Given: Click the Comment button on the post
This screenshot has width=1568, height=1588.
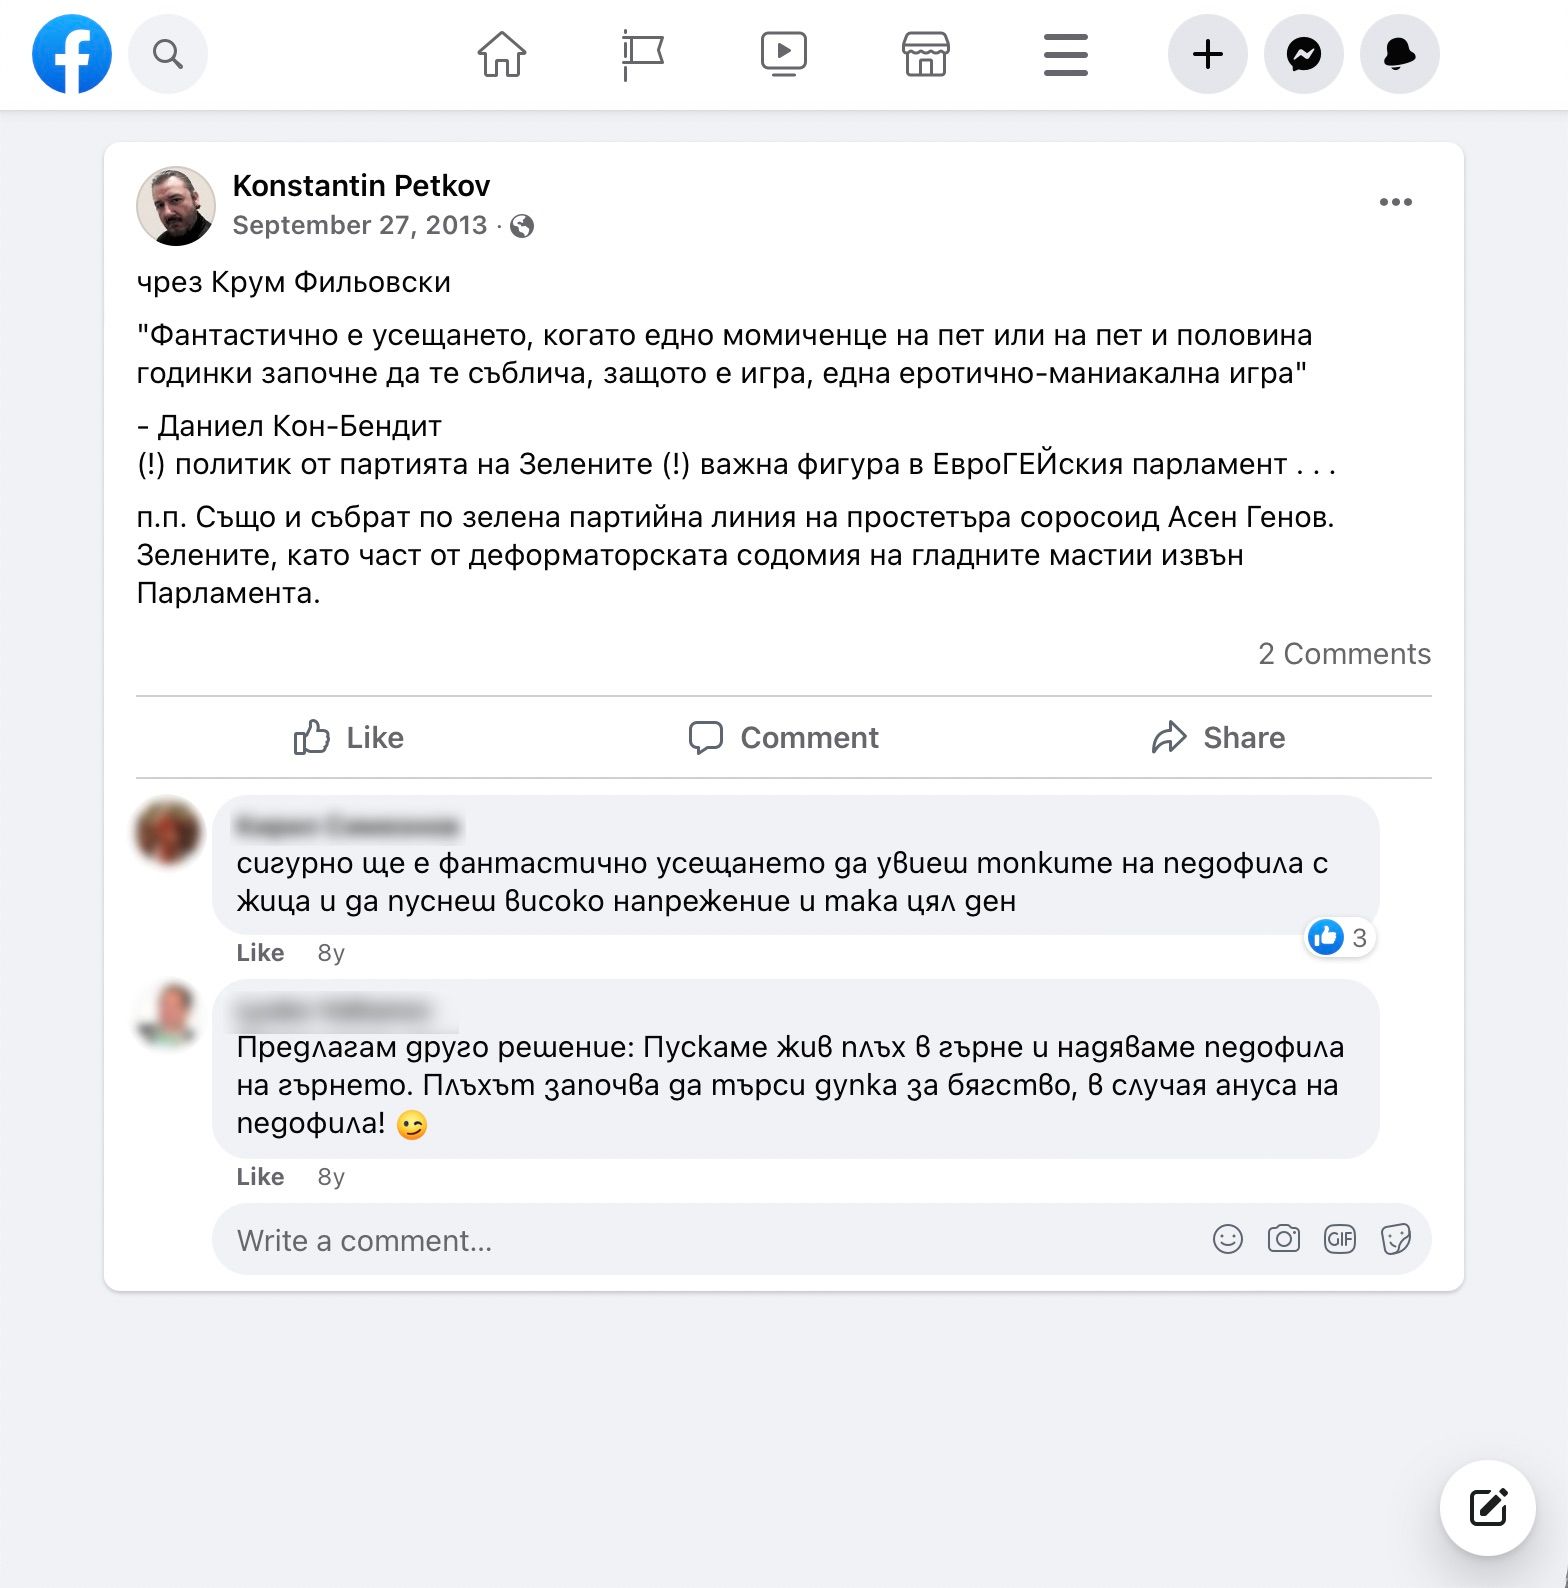Looking at the screenshot, I should click(x=784, y=738).
